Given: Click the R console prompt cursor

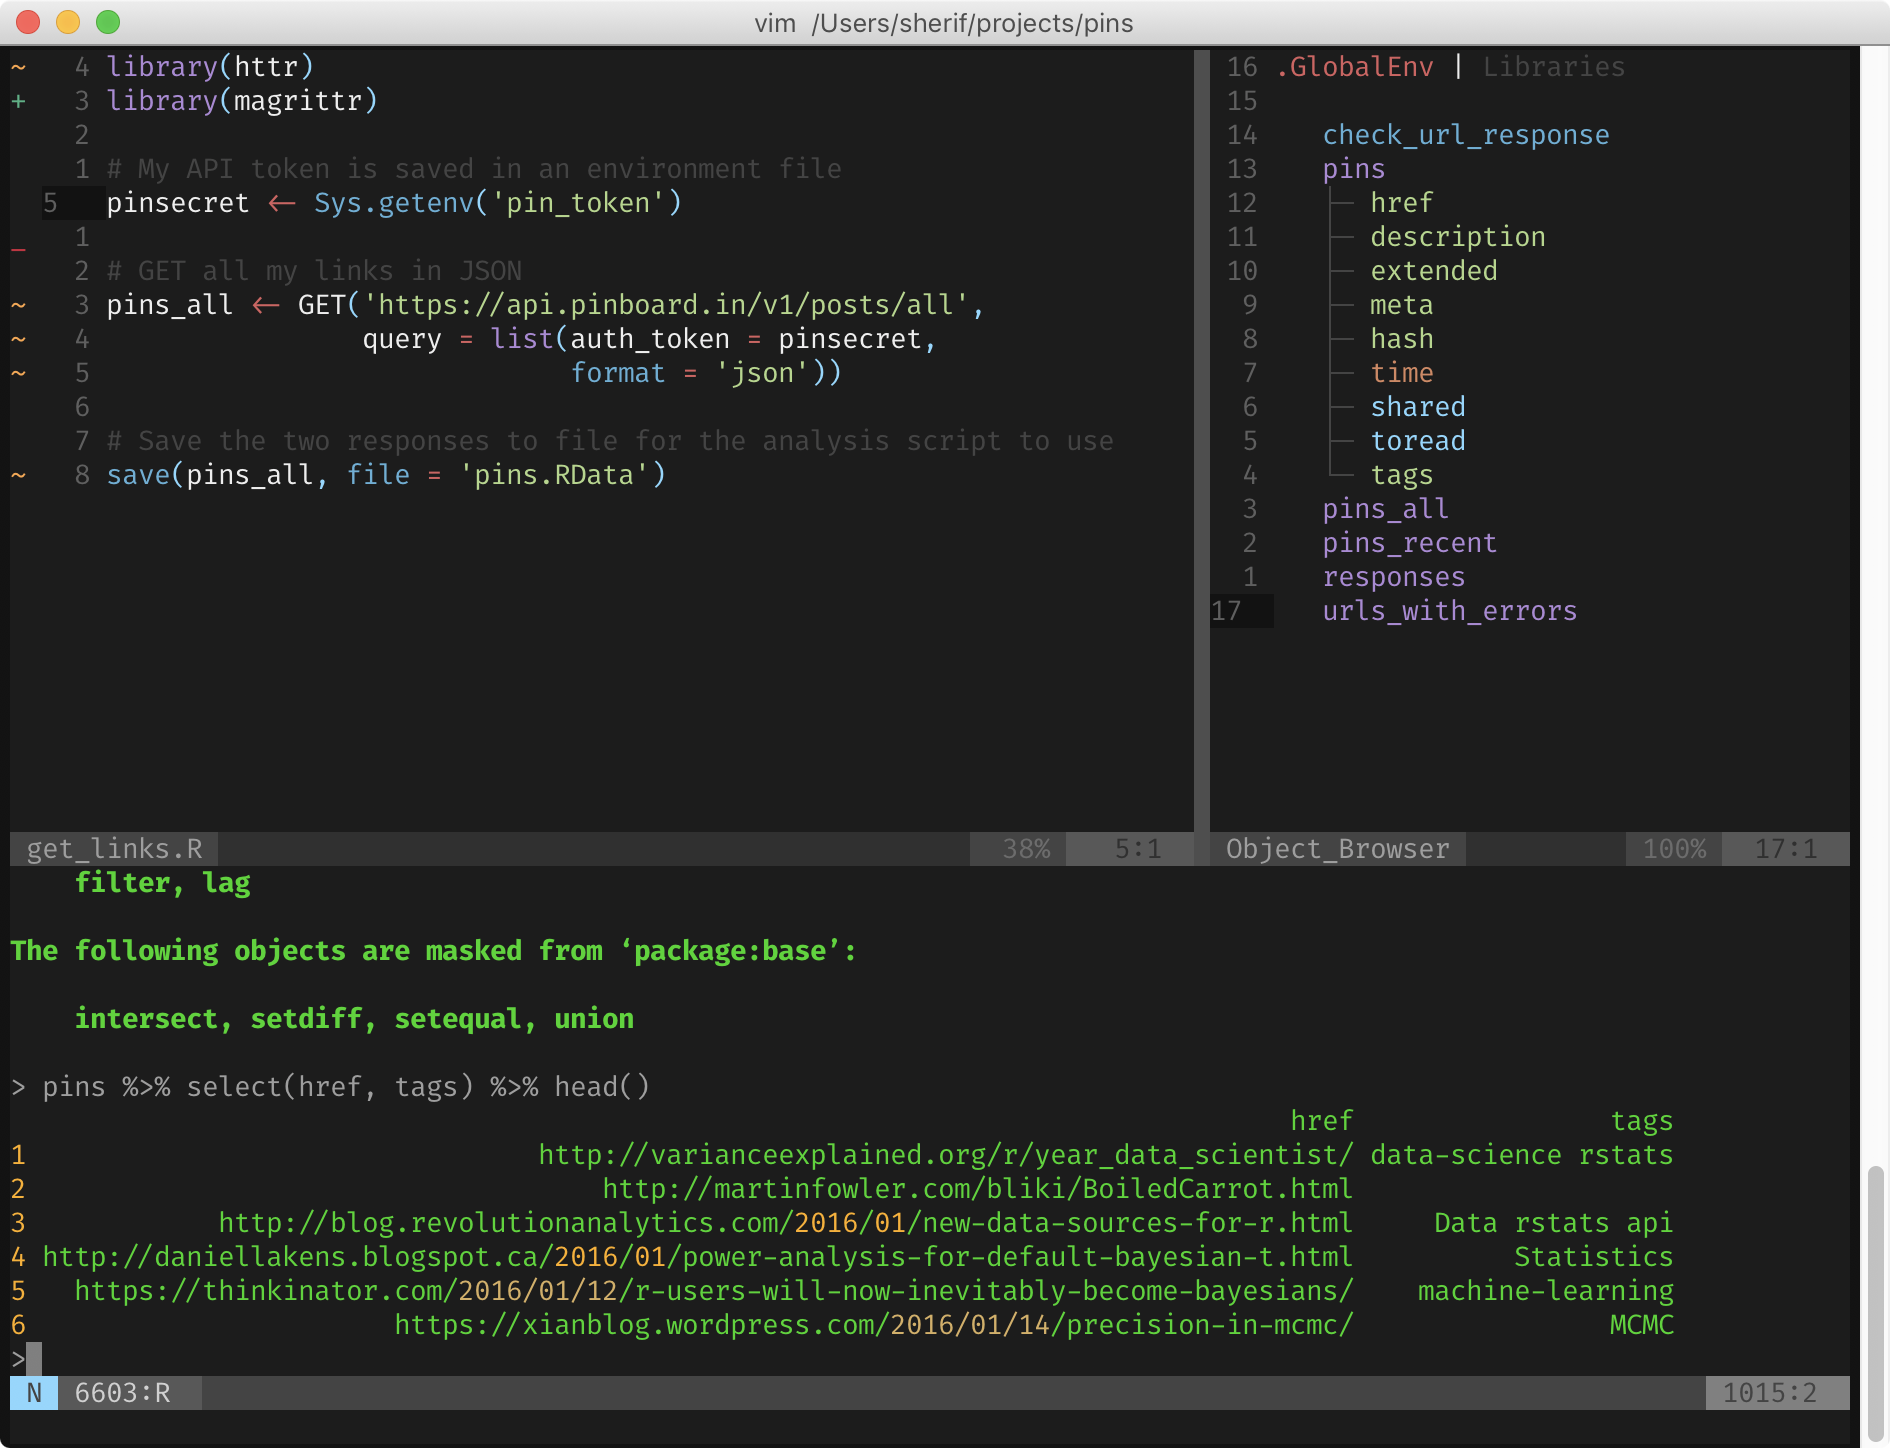Looking at the screenshot, I should [33, 1359].
